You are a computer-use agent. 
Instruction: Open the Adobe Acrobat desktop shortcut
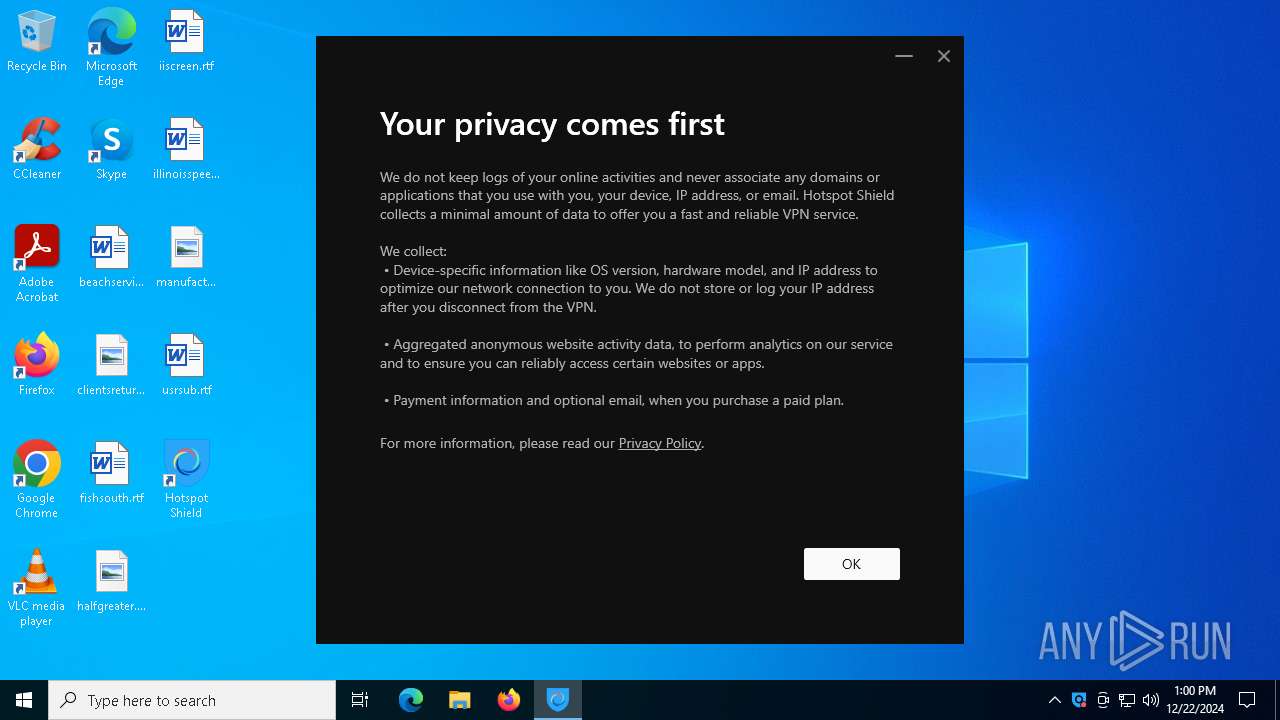pyautogui.click(x=37, y=264)
